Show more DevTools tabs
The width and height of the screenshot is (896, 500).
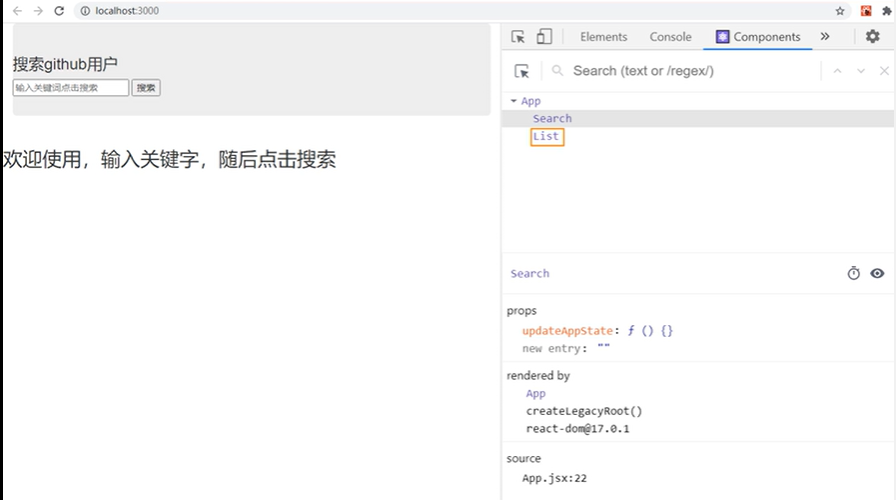pyautogui.click(x=825, y=37)
